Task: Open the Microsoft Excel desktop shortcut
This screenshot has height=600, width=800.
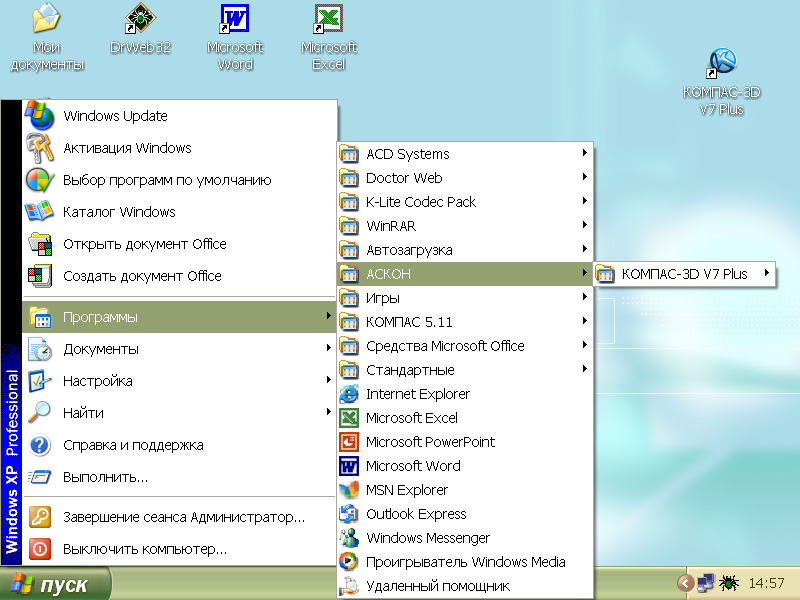Action: click(329, 37)
